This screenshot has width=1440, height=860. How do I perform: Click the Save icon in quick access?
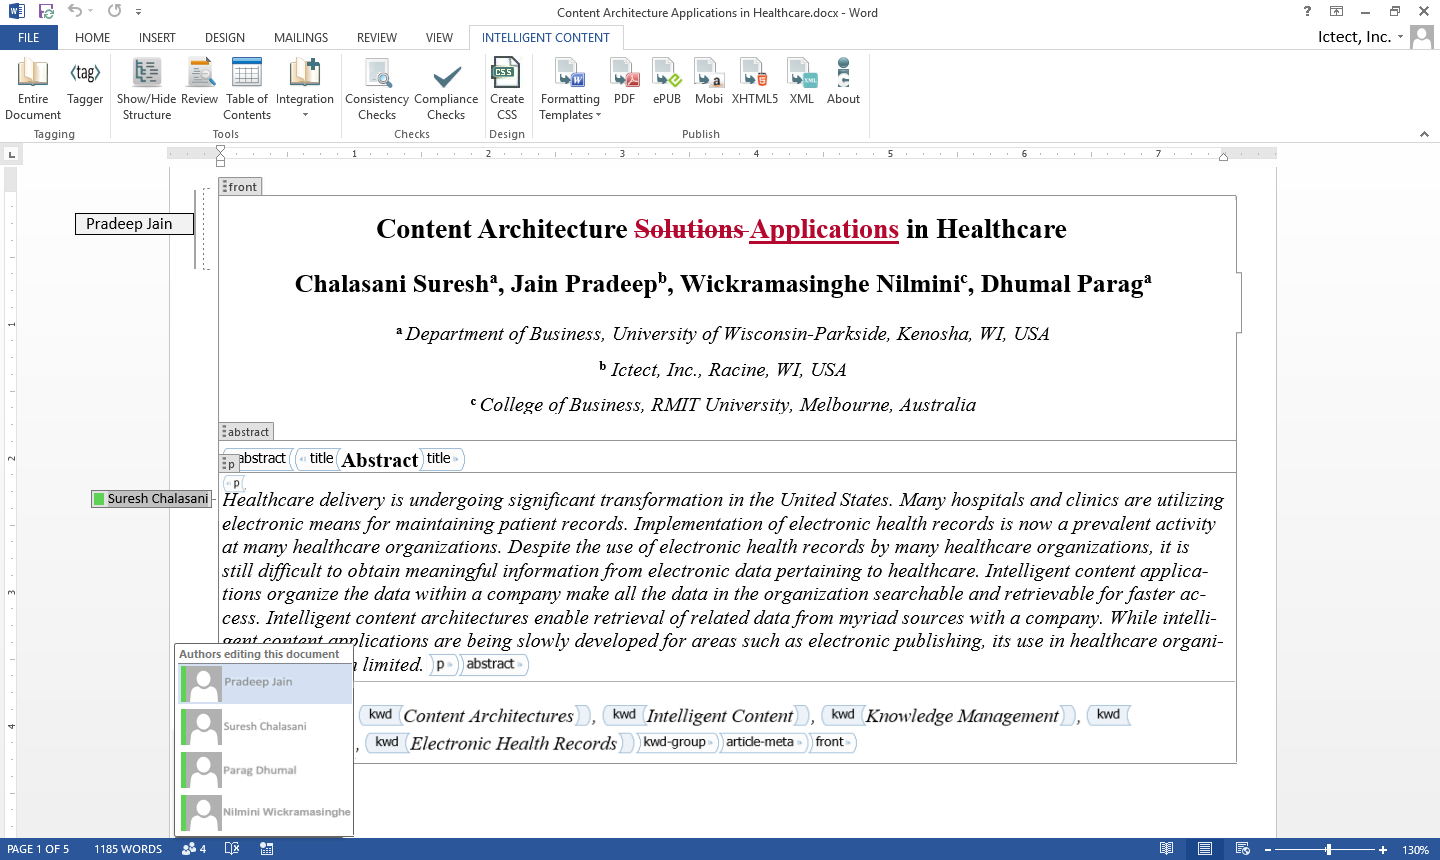click(x=46, y=12)
